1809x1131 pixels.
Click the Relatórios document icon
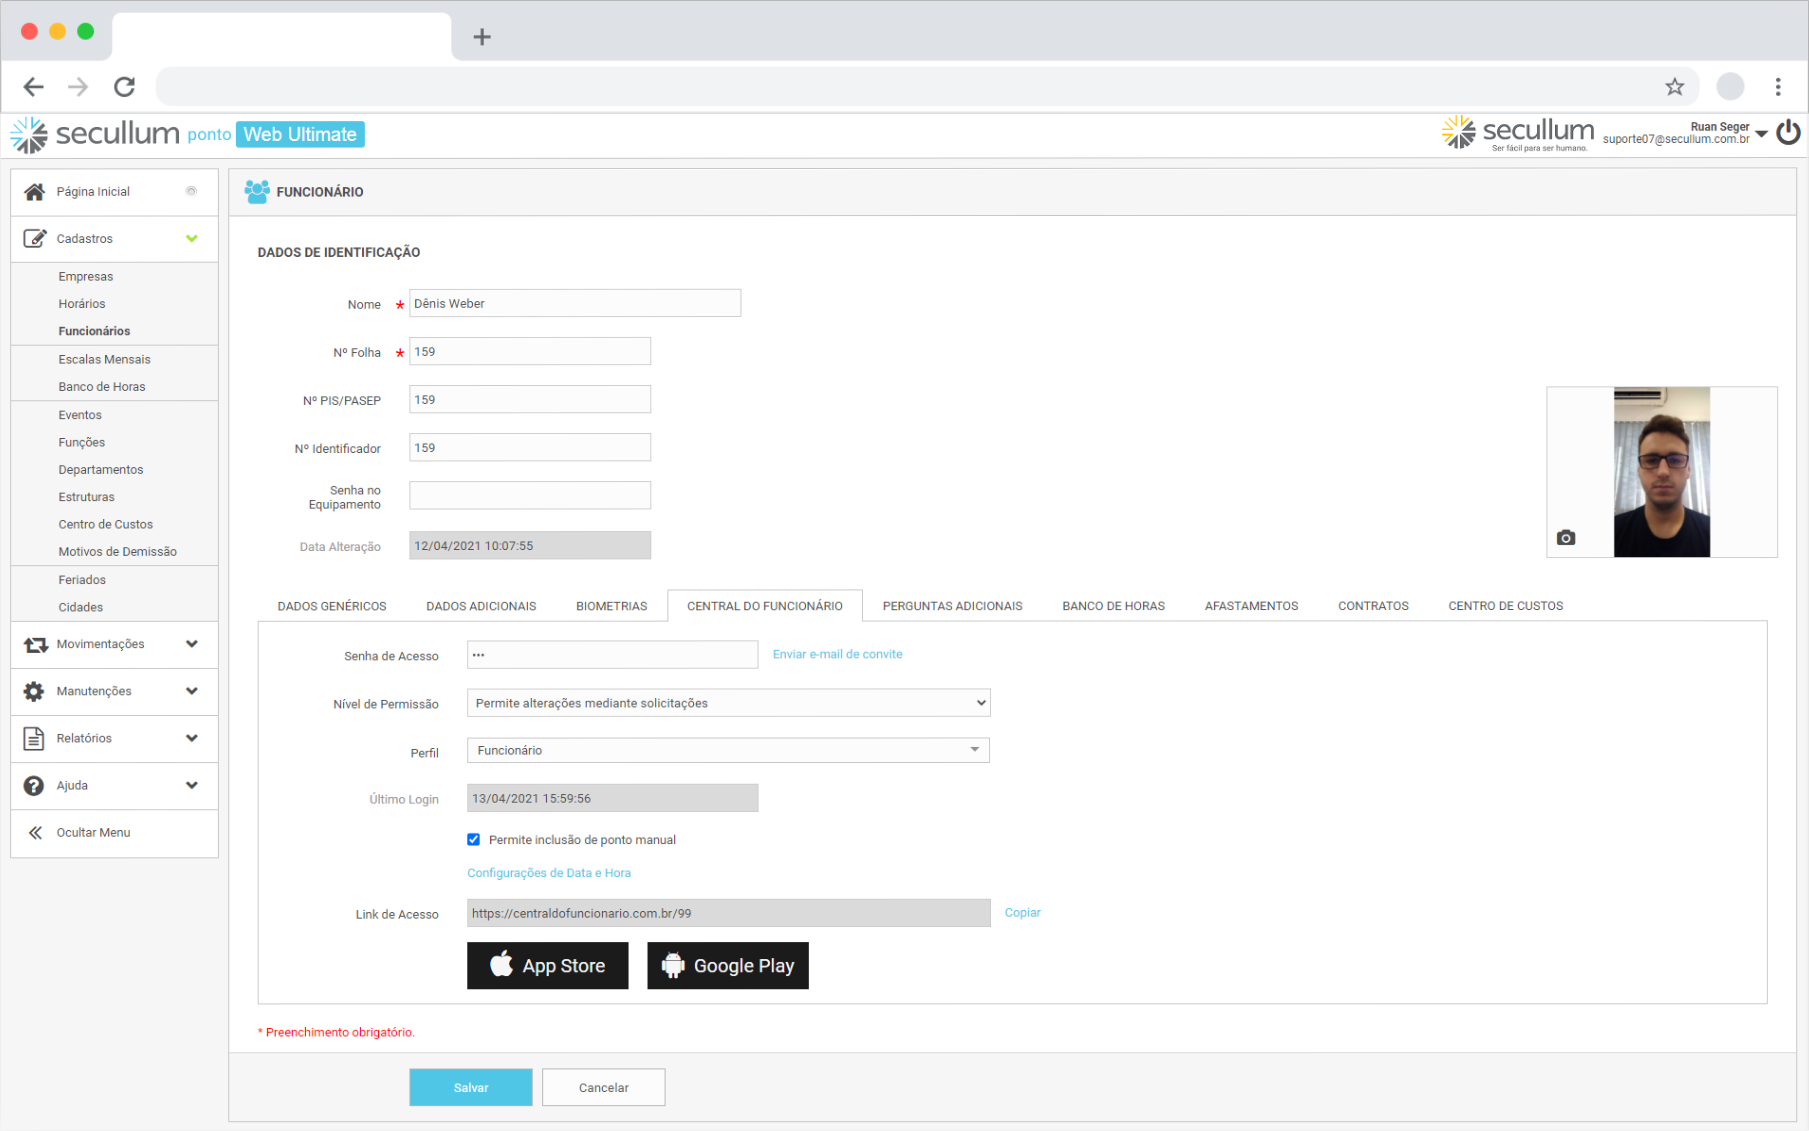tap(34, 738)
